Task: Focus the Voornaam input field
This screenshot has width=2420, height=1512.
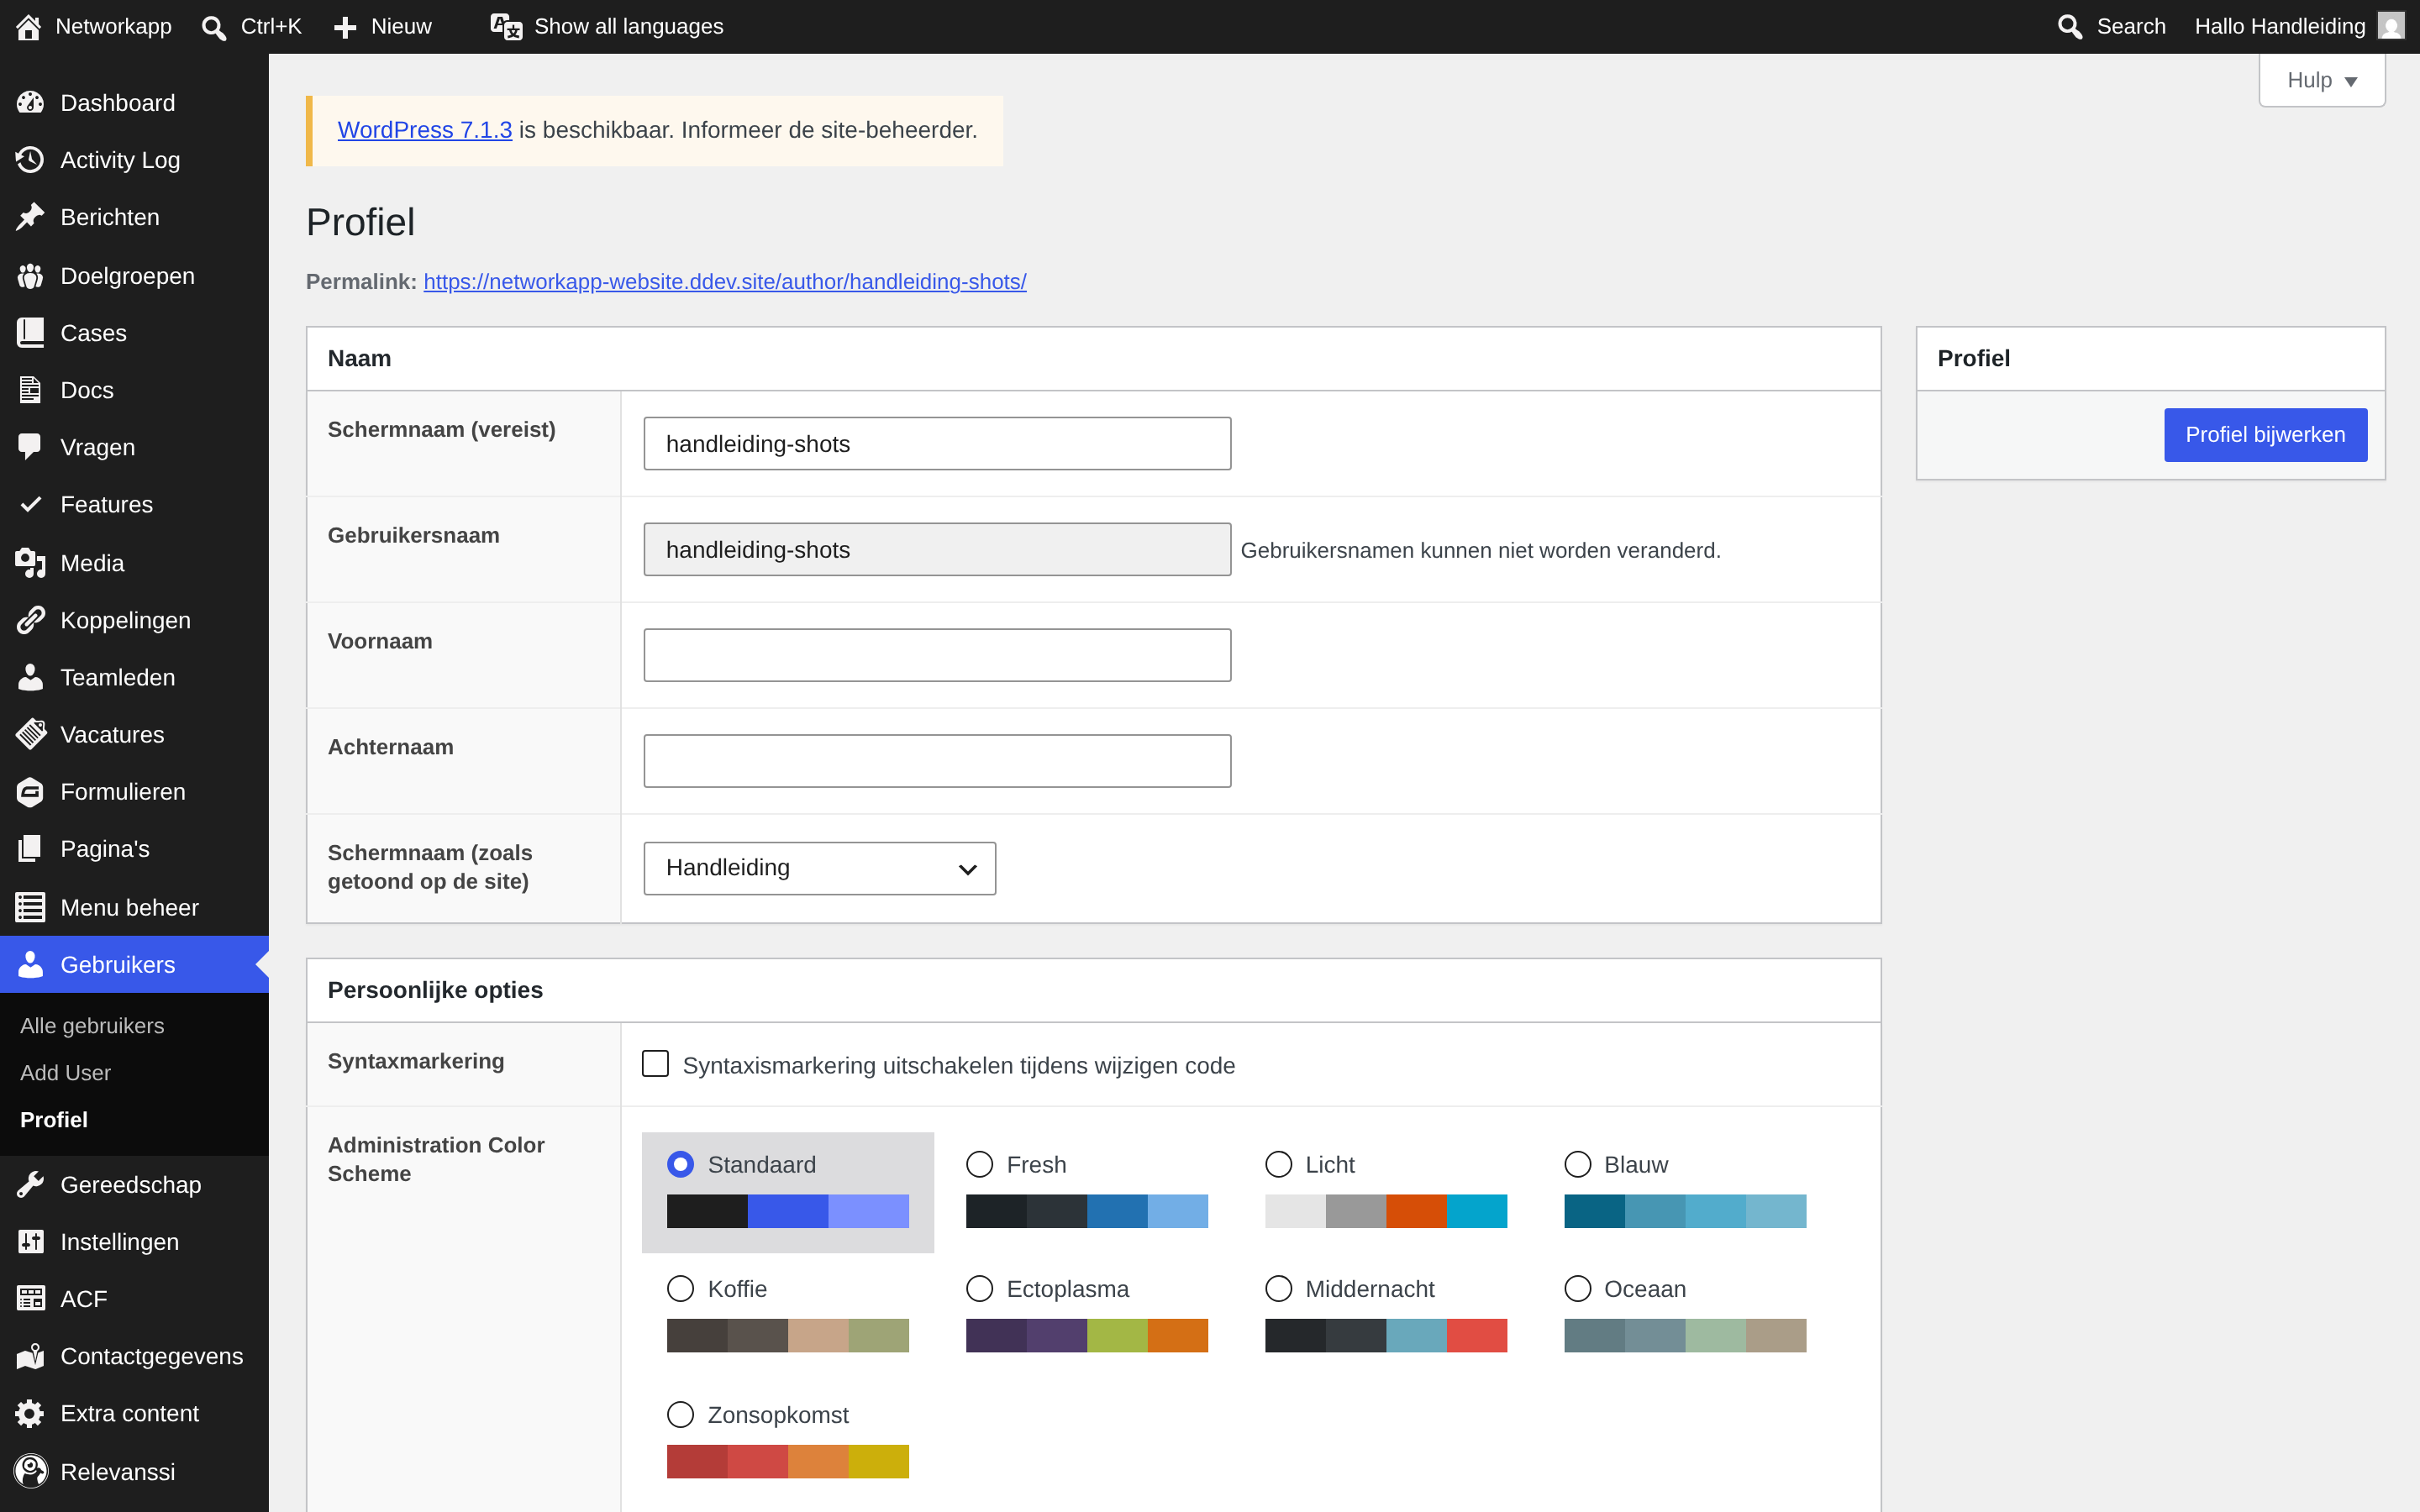Action: point(937,655)
